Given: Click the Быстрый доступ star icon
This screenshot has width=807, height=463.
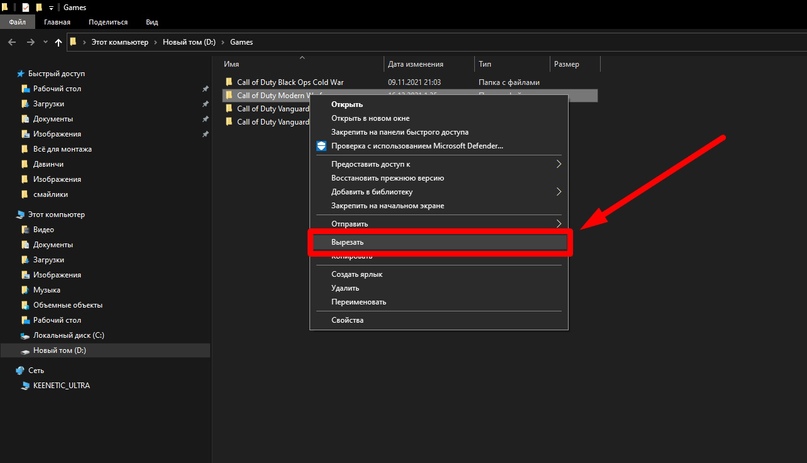Looking at the screenshot, I should tap(20, 74).
